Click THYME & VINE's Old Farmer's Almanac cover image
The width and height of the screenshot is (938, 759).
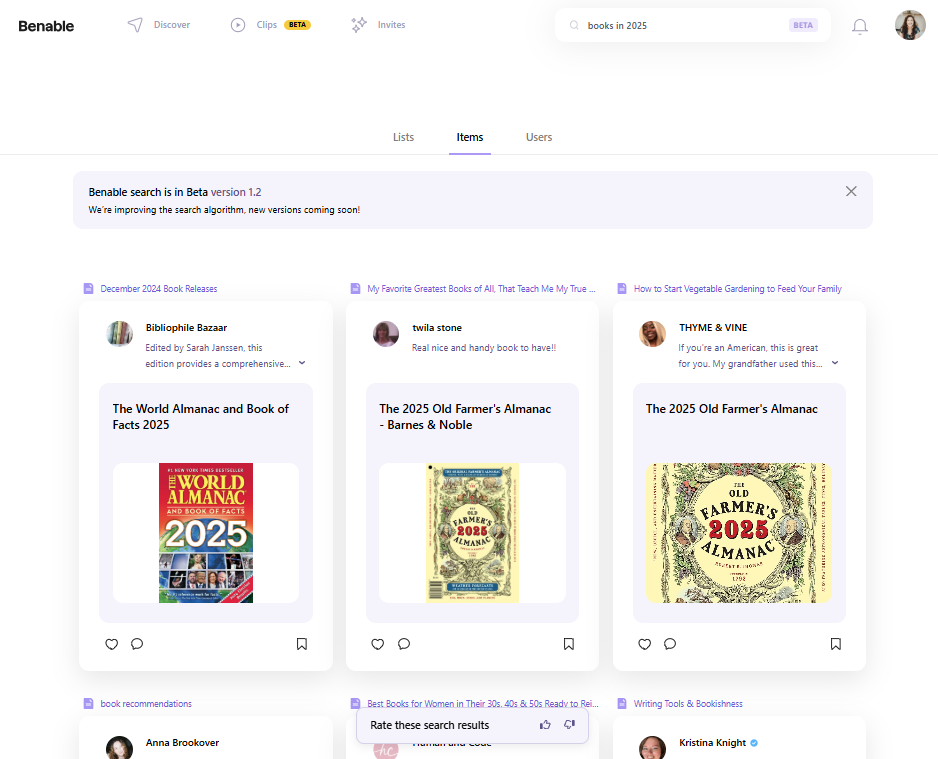point(739,533)
